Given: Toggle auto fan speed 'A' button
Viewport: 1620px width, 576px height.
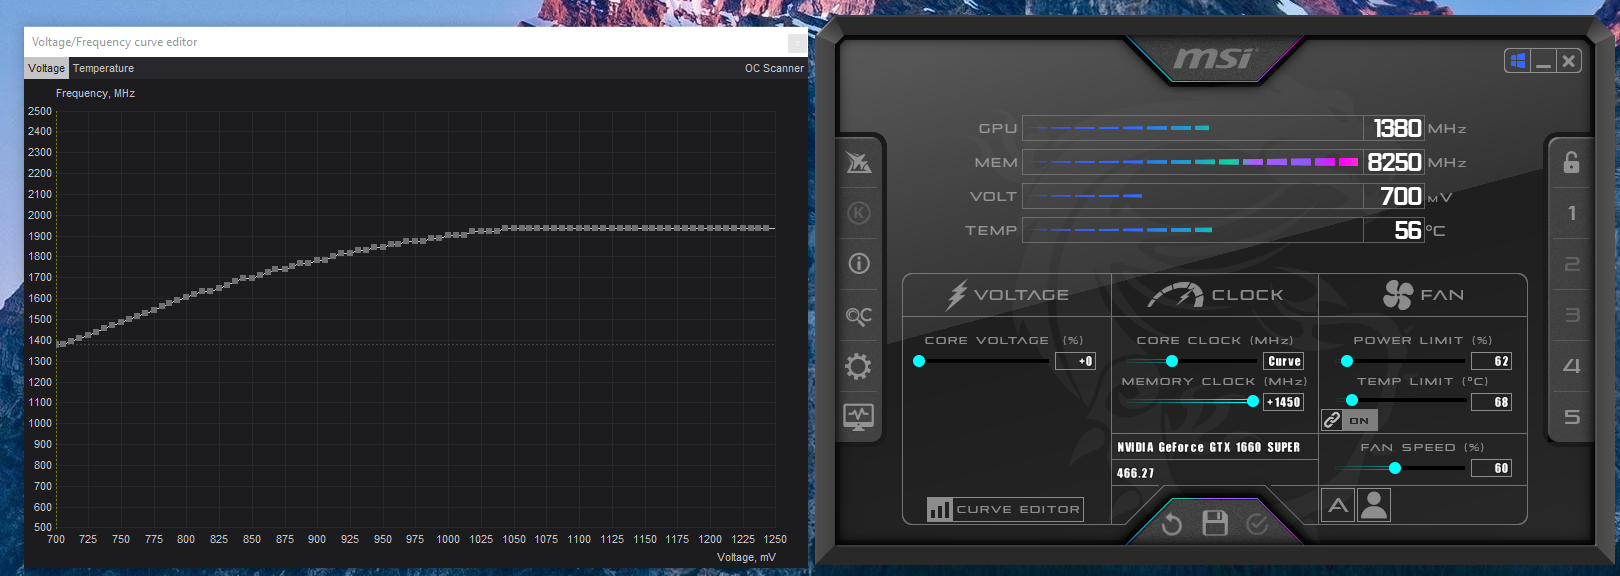Looking at the screenshot, I should (1338, 506).
